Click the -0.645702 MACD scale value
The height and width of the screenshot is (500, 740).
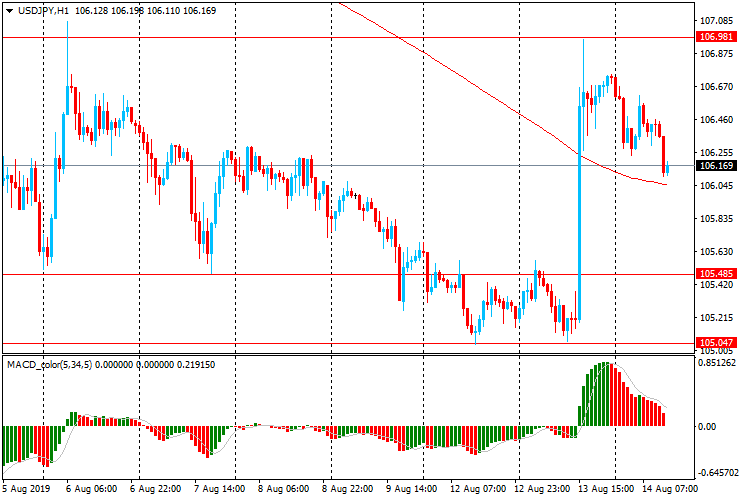tap(717, 473)
